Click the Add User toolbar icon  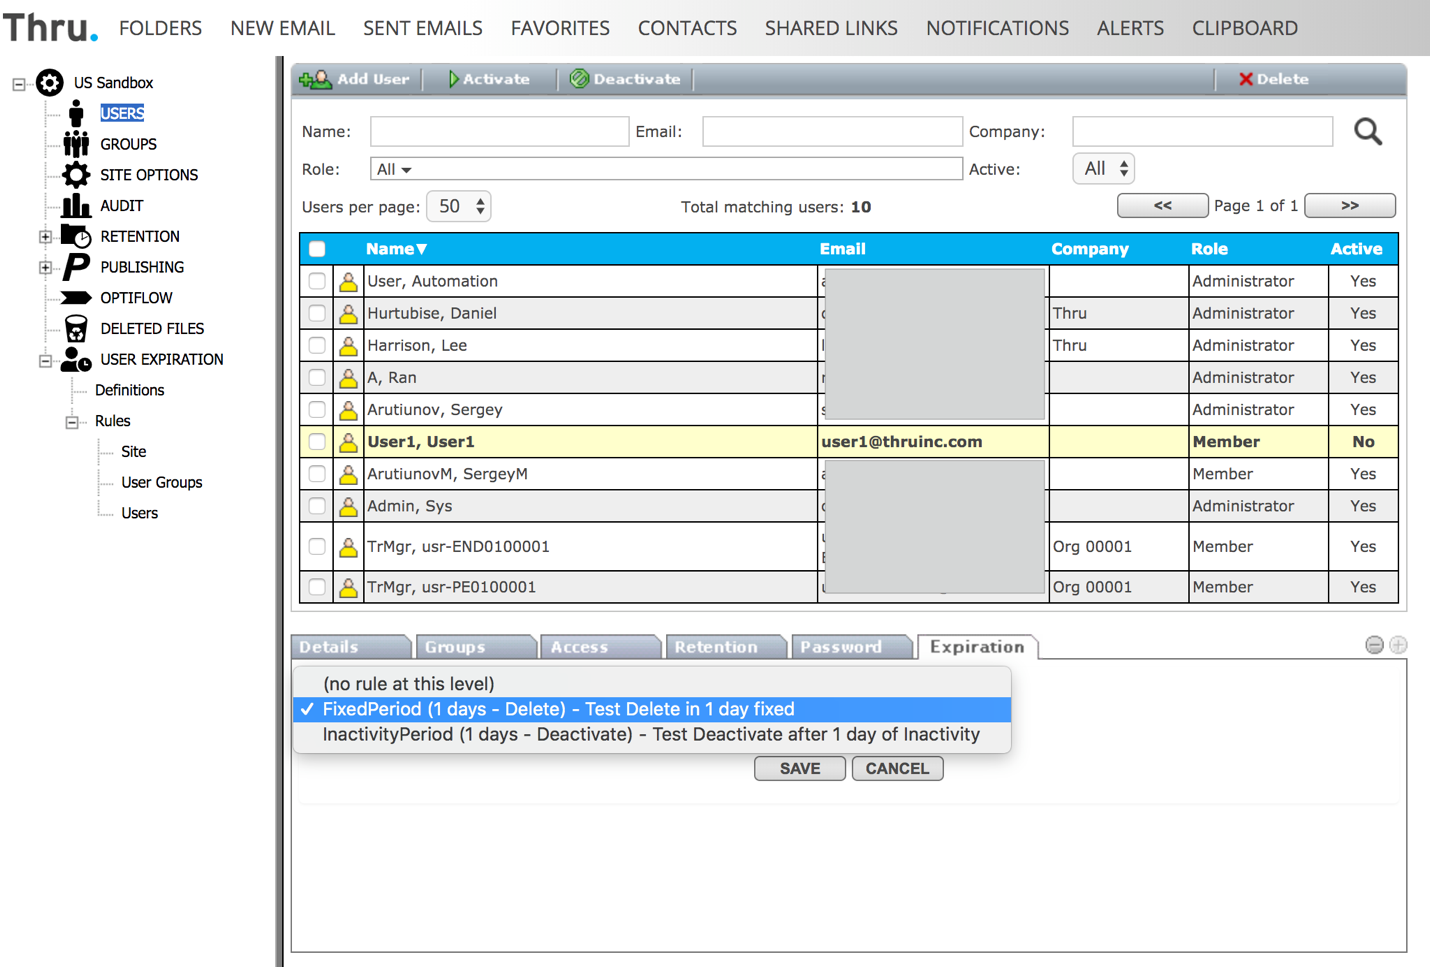(x=316, y=79)
